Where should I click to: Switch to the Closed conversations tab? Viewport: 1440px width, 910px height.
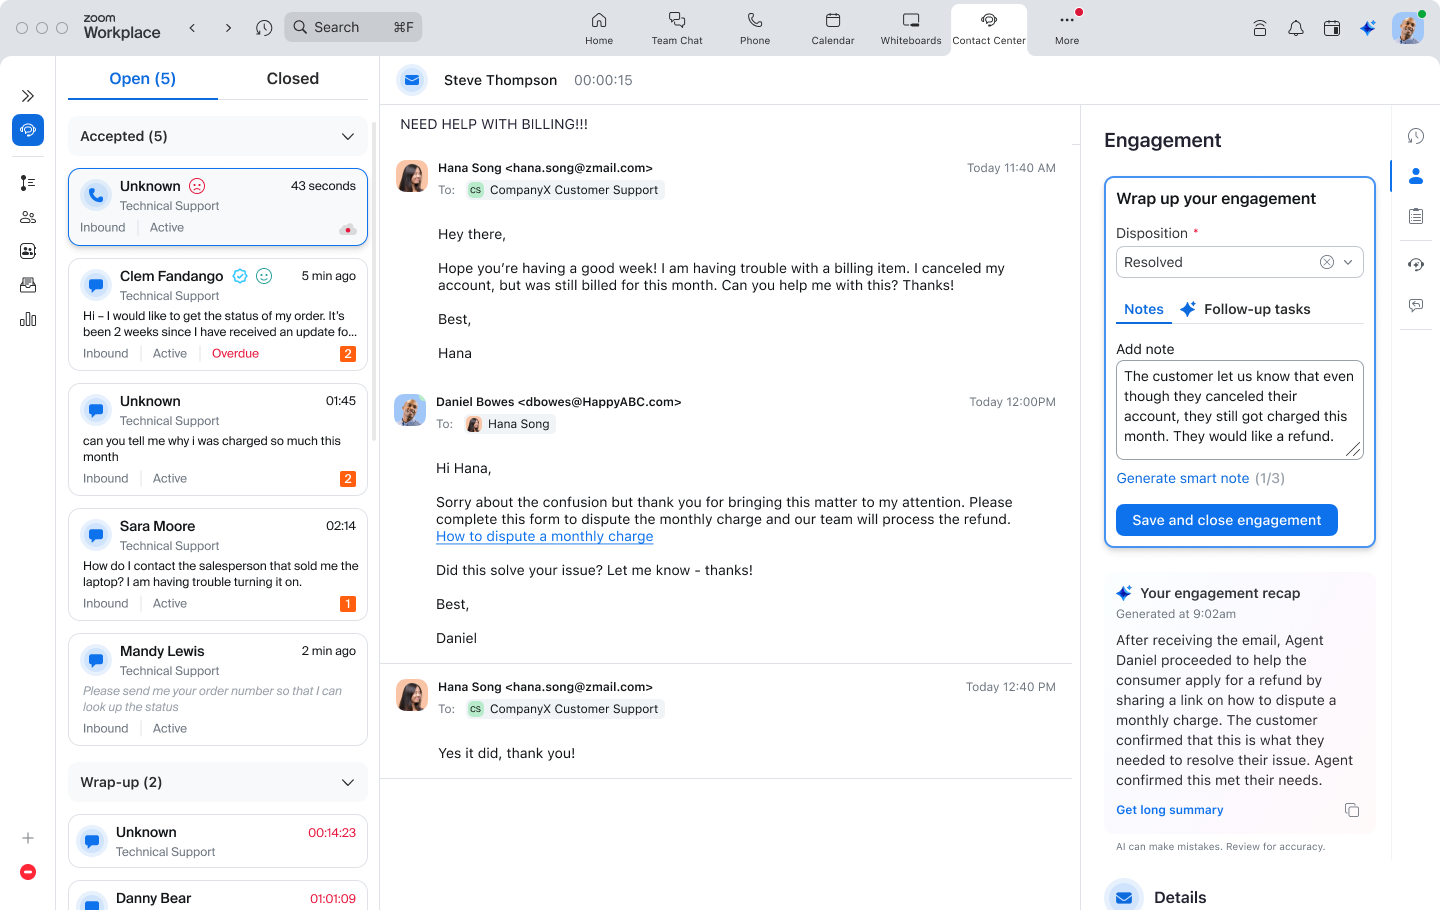(x=292, y=78)
